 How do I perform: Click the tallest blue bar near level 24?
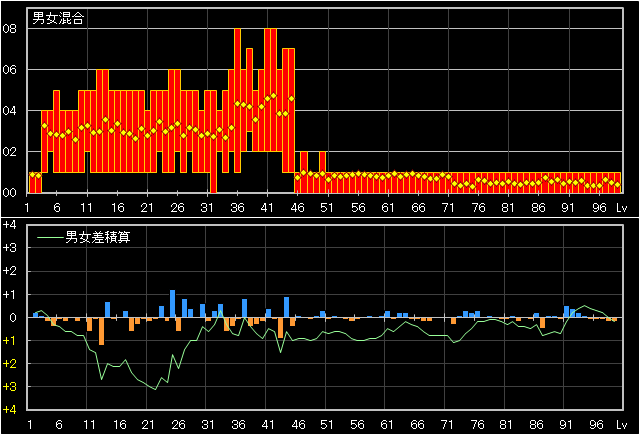[x=173, y=304]
